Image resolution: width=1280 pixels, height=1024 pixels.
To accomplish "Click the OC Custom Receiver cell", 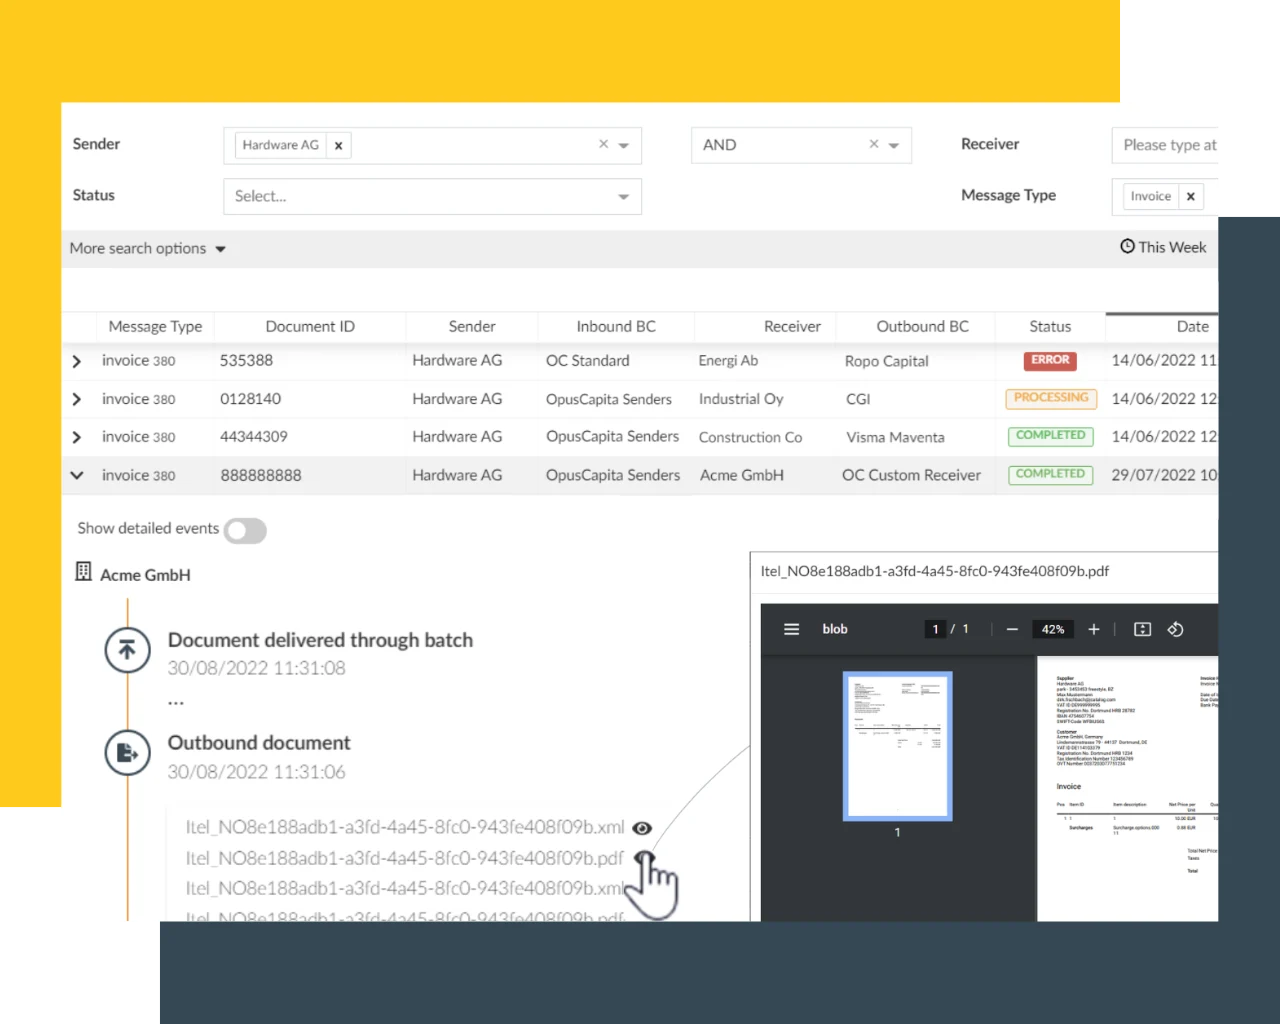I will tap(911, 475).
